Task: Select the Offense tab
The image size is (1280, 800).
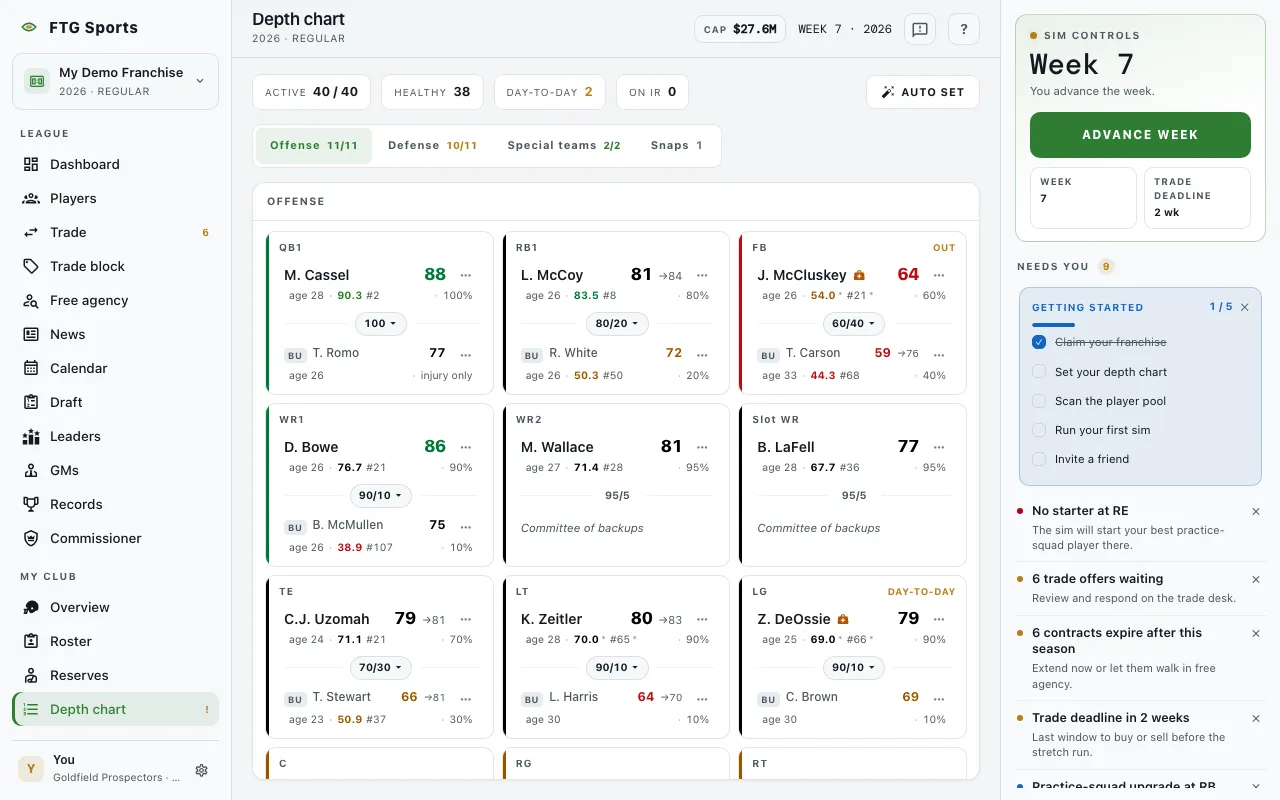Action: click(x=314, y=146)
